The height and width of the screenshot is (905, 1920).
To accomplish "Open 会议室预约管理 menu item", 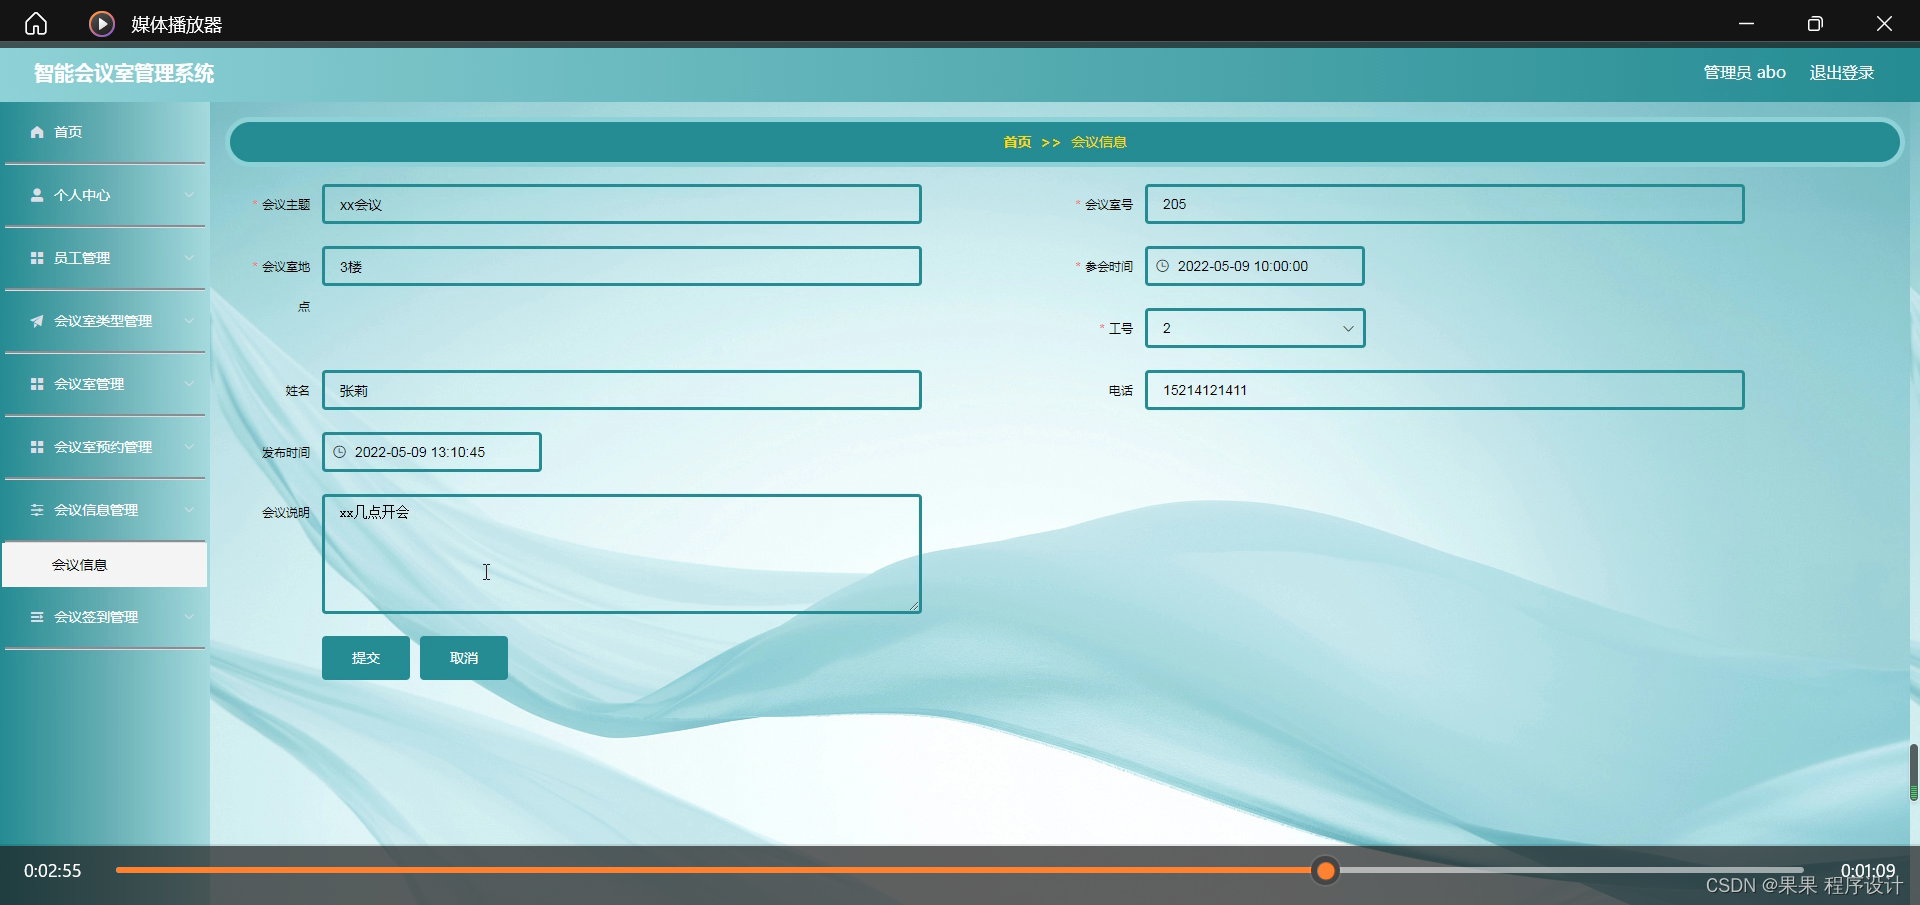I will (105, 447).
